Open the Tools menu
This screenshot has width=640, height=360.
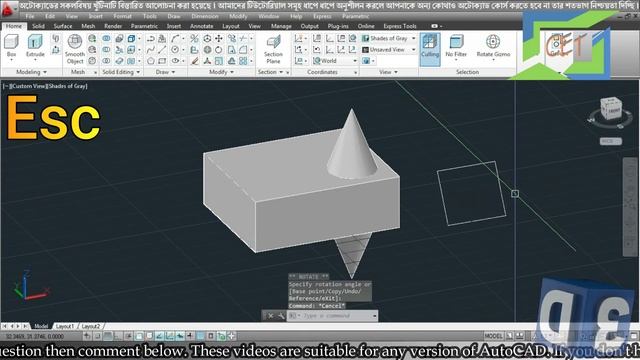tap(150, 16)
